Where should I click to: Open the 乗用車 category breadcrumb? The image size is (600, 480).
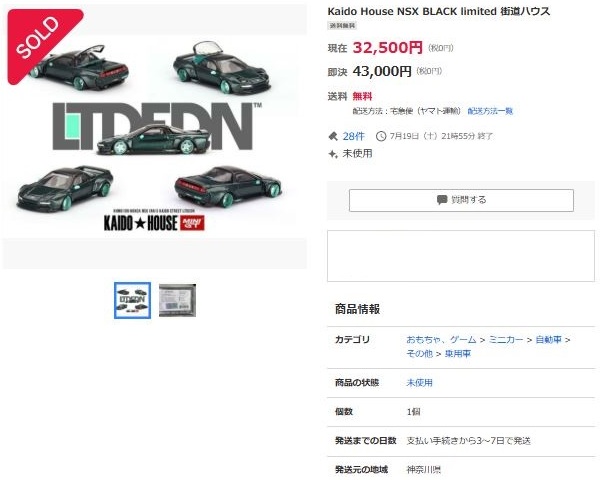tap(458, 353)
